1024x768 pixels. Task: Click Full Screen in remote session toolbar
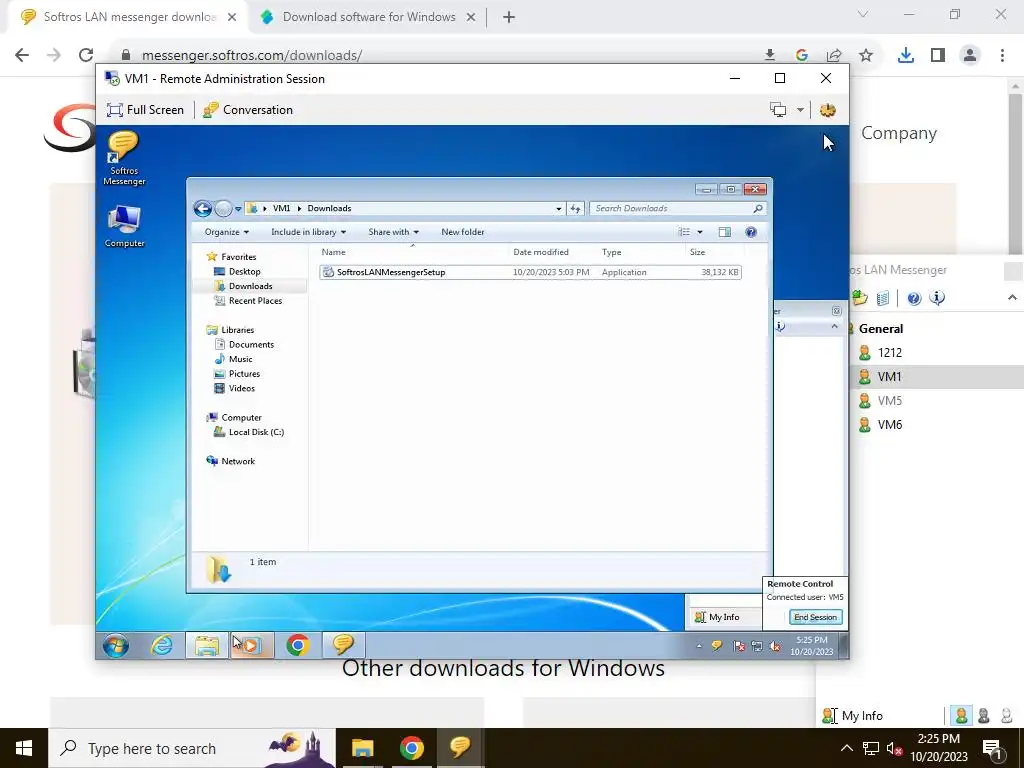coord(146,110)
